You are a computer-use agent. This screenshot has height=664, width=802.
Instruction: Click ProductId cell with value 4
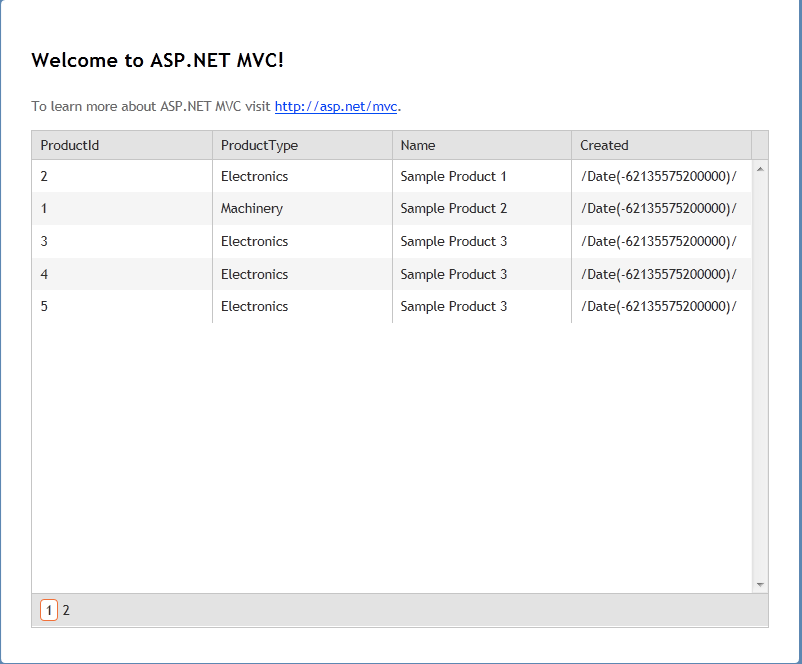coord(44,274)
